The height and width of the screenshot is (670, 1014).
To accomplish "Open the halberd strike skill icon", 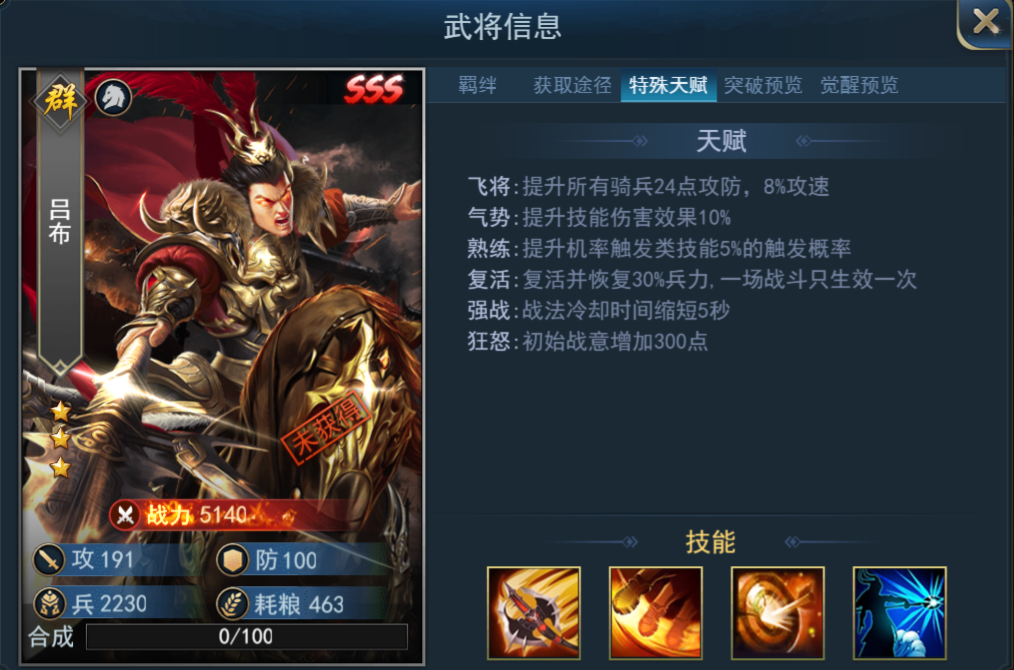I will pos(534,612).
